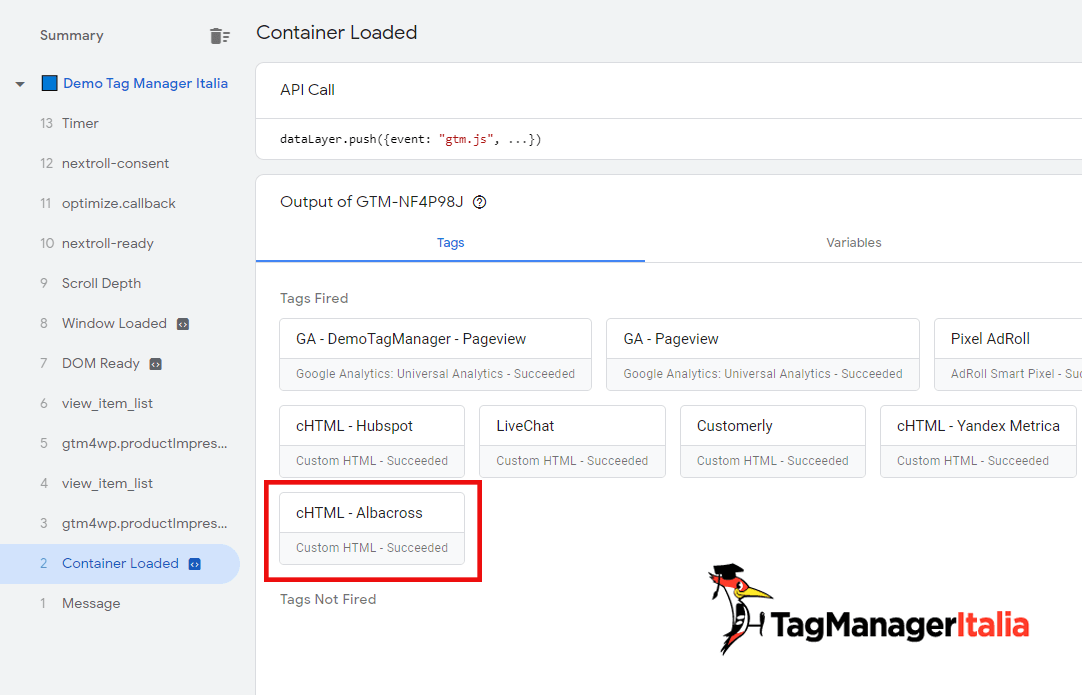Screen dimensions: 1082x695
Task: Click the blue container icon for Demo Tag Manager Italia
Action: pyautogui.click(x=49, y=84)
